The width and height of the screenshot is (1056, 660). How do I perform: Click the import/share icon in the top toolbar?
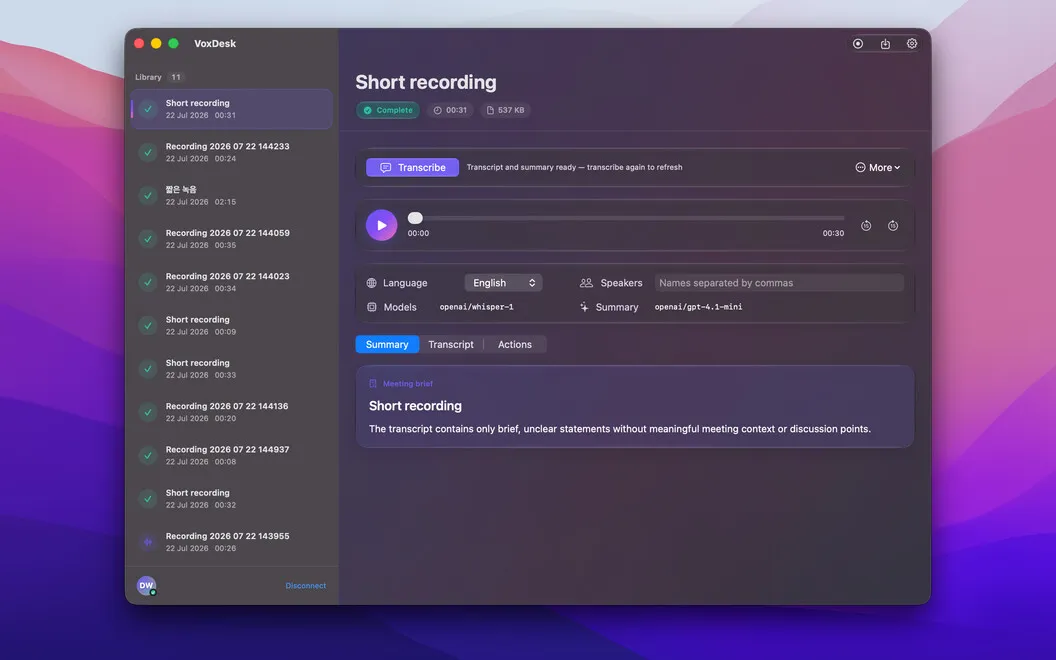click(885, 44)
